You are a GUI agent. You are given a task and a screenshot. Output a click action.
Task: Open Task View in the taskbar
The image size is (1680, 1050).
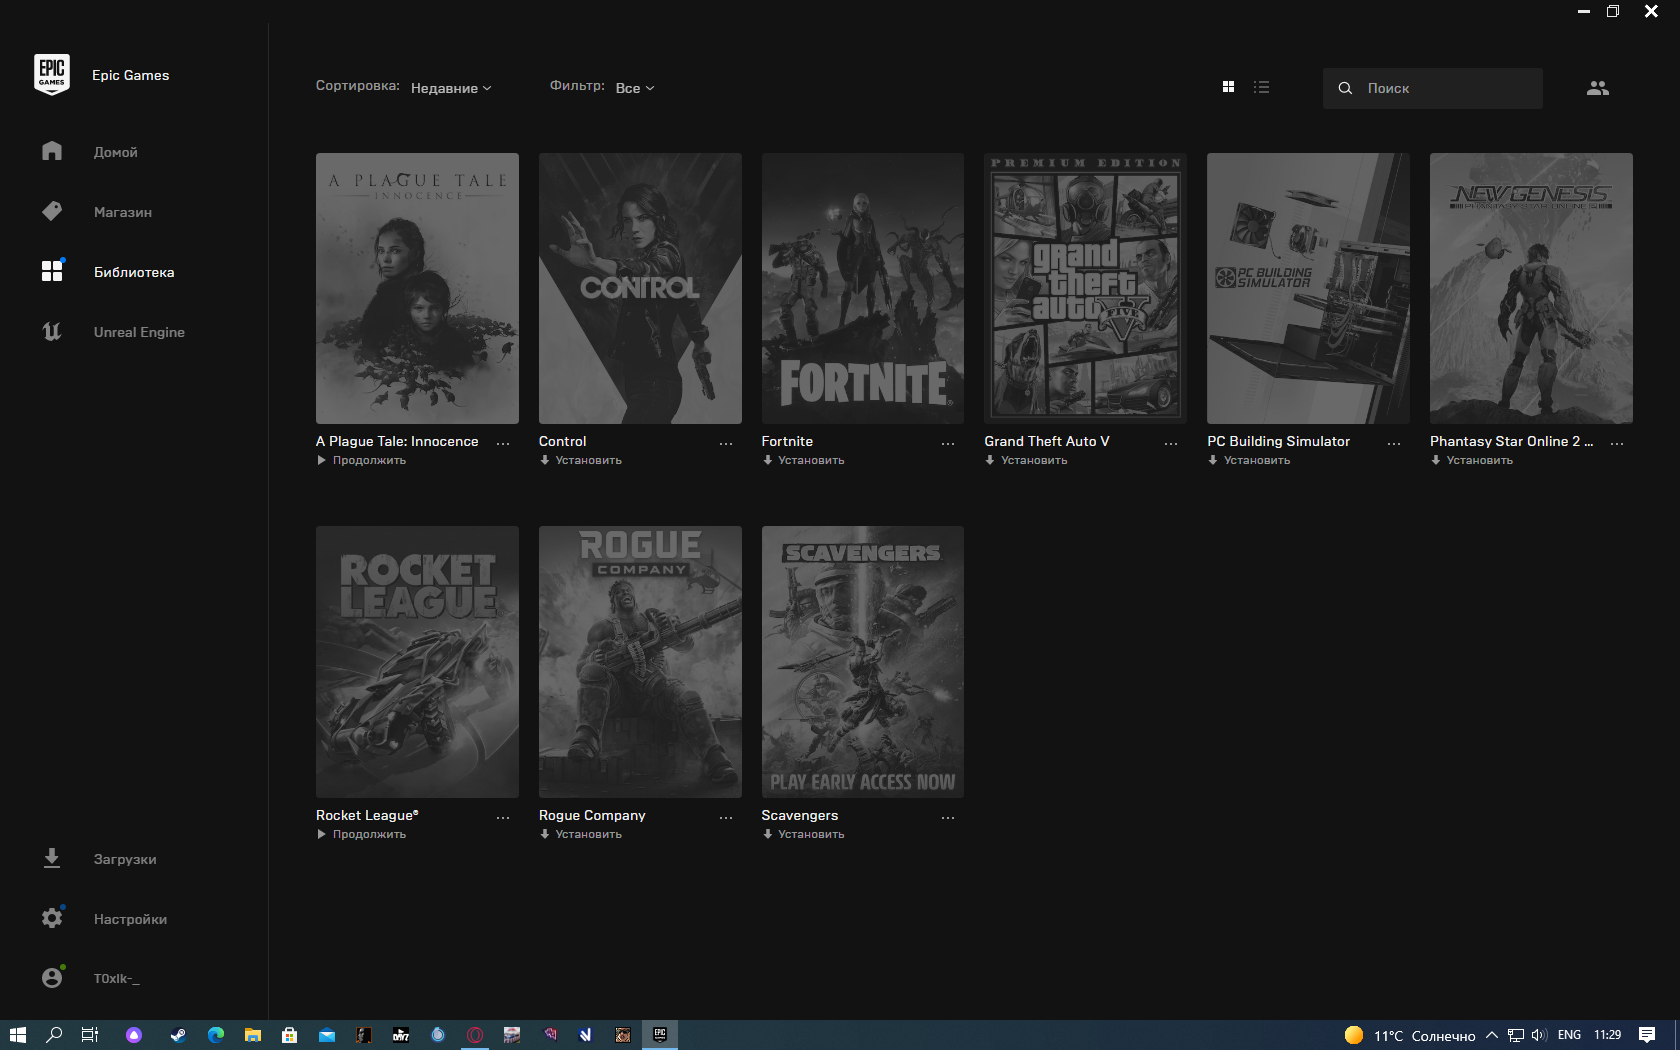90,1035
